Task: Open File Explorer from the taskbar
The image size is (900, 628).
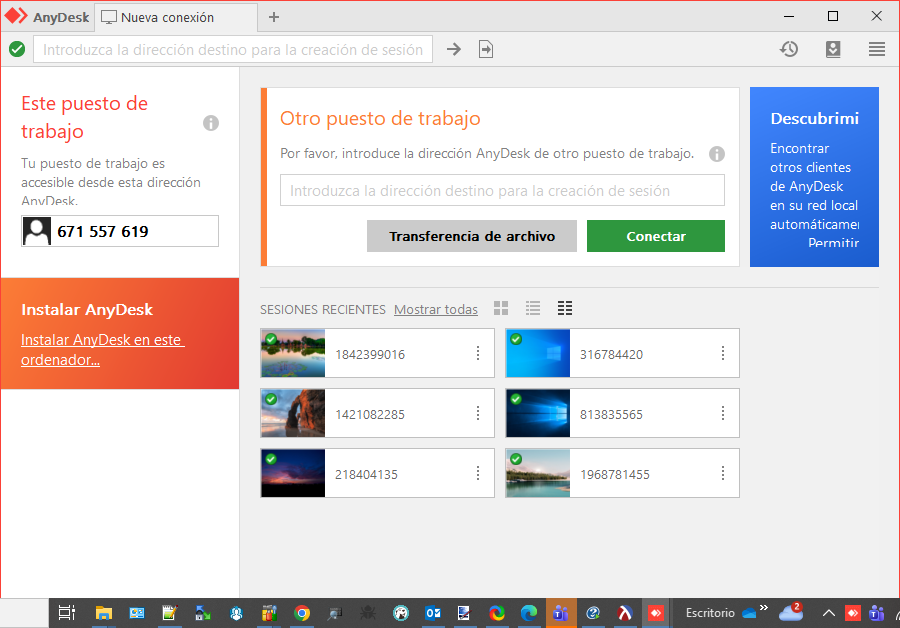Action: (103, 613)
